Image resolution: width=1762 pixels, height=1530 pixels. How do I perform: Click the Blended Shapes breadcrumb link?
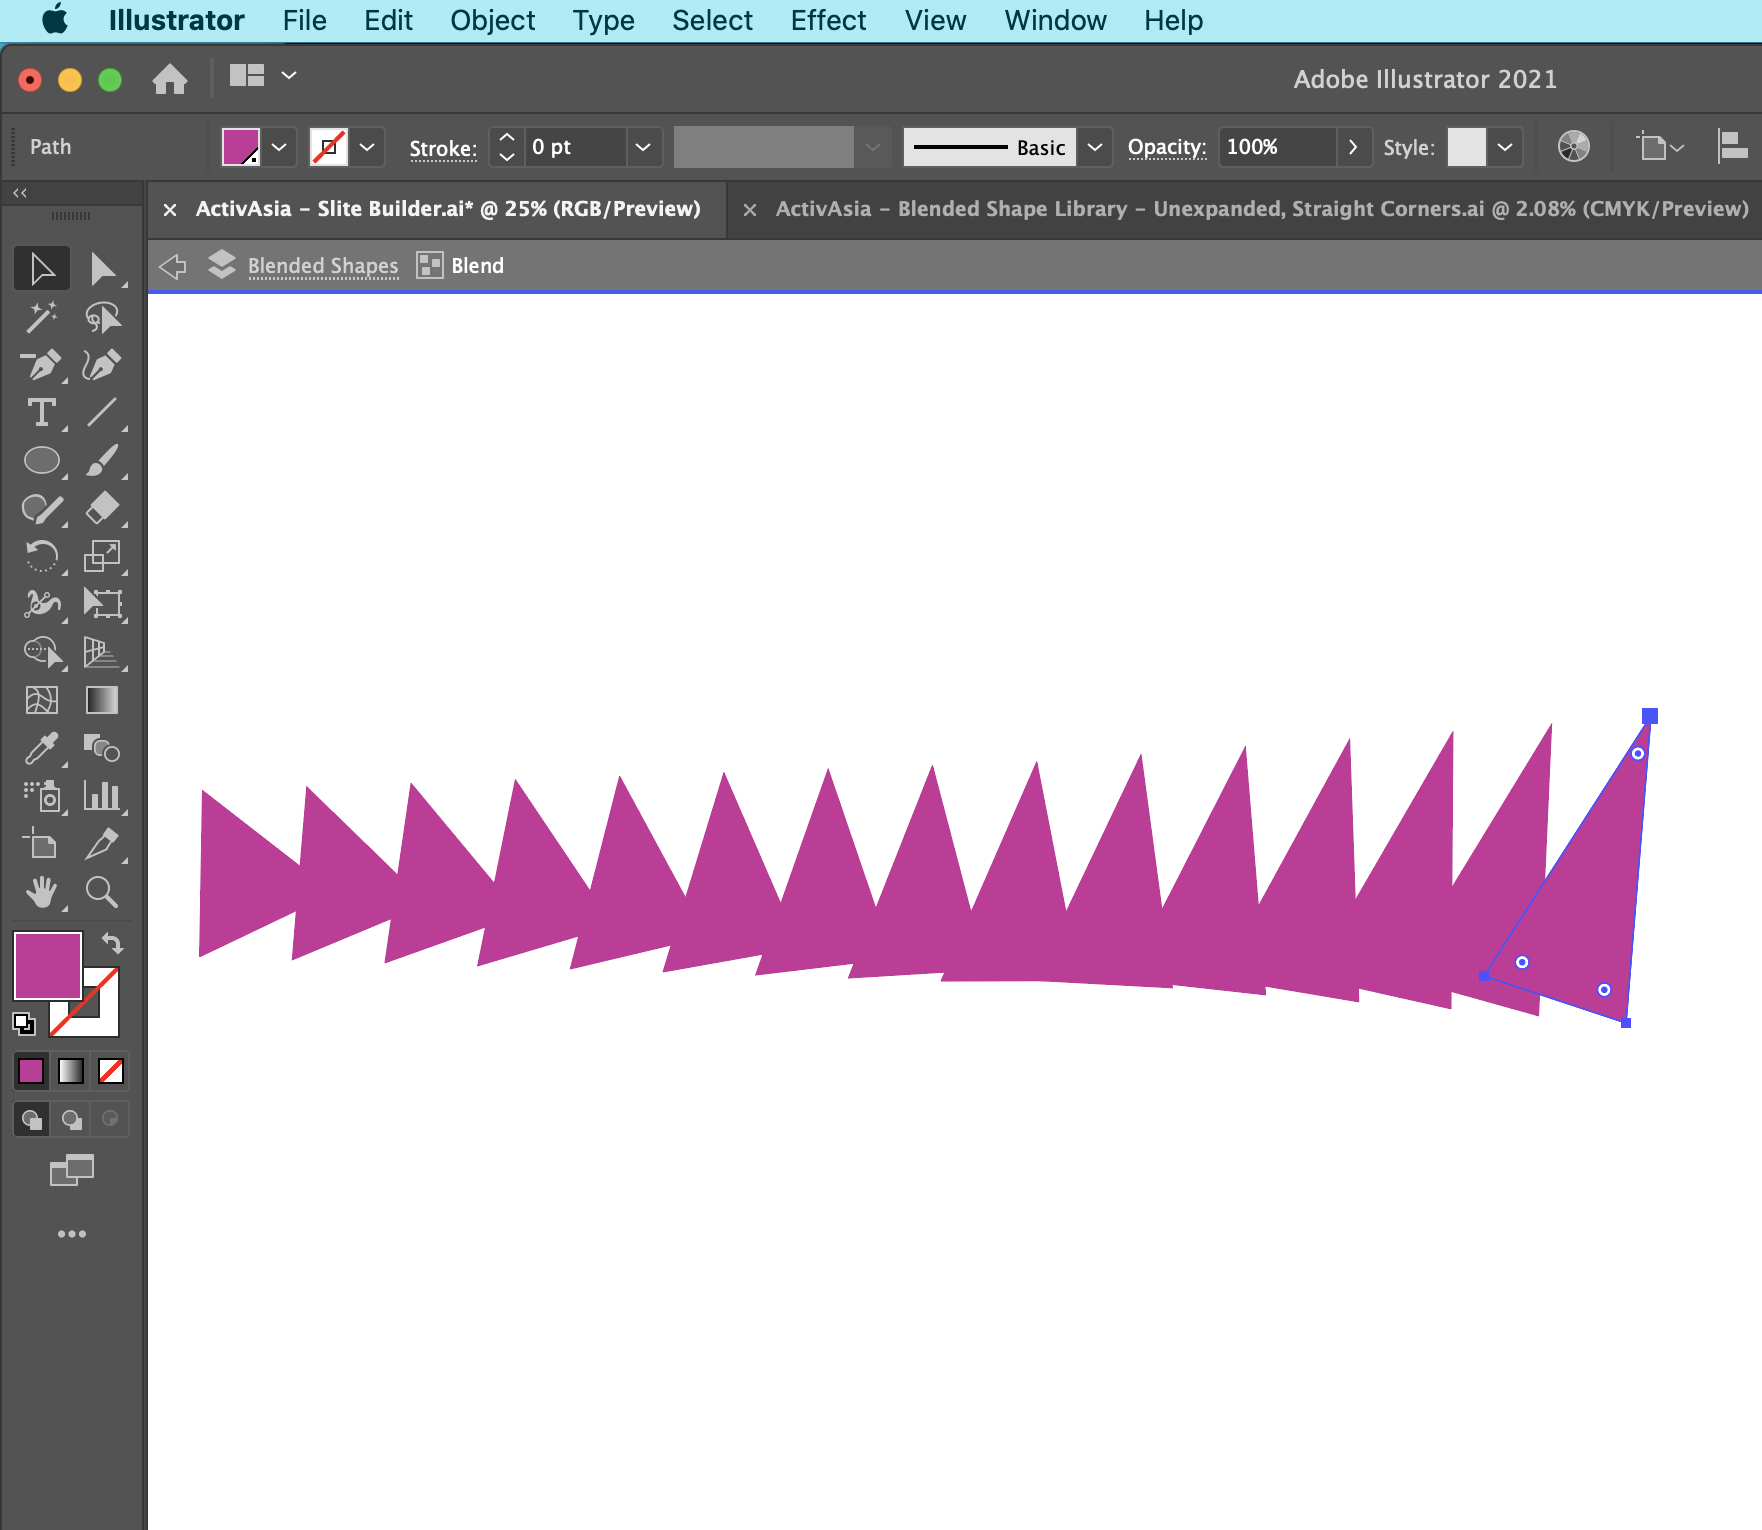322,265
